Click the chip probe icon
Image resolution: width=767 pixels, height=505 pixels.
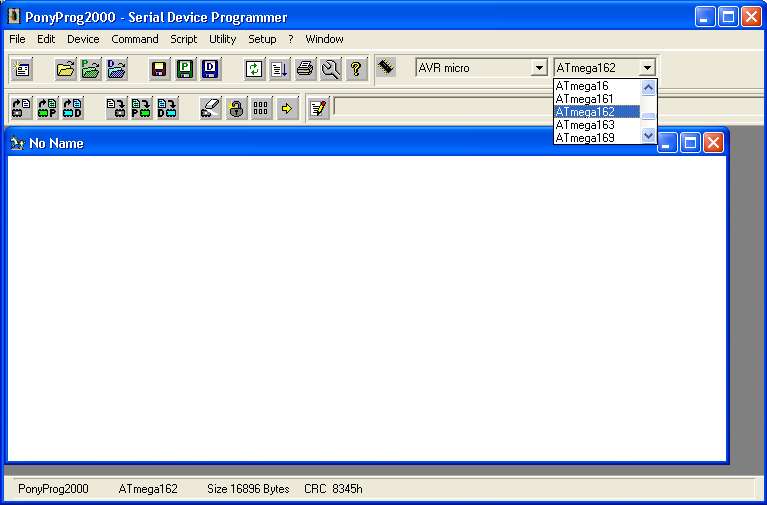click(x=386, y=68)
